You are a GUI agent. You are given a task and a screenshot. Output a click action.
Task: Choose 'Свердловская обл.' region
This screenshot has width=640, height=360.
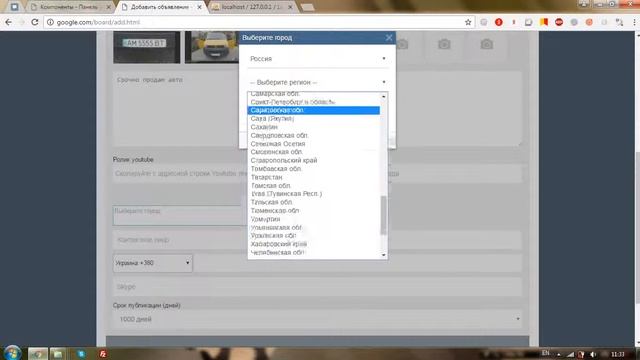[x=313, y=135]
